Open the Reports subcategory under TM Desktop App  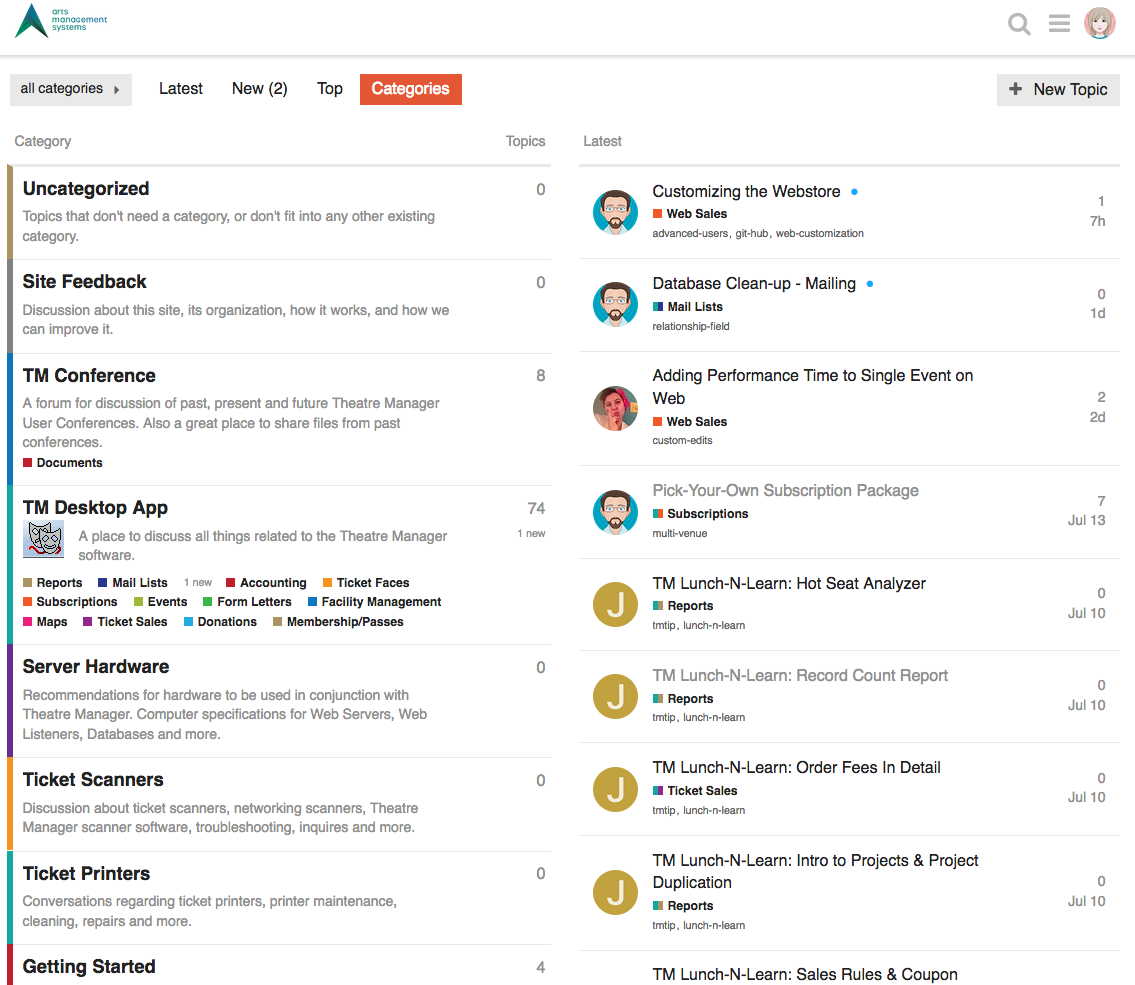(53, 583)
